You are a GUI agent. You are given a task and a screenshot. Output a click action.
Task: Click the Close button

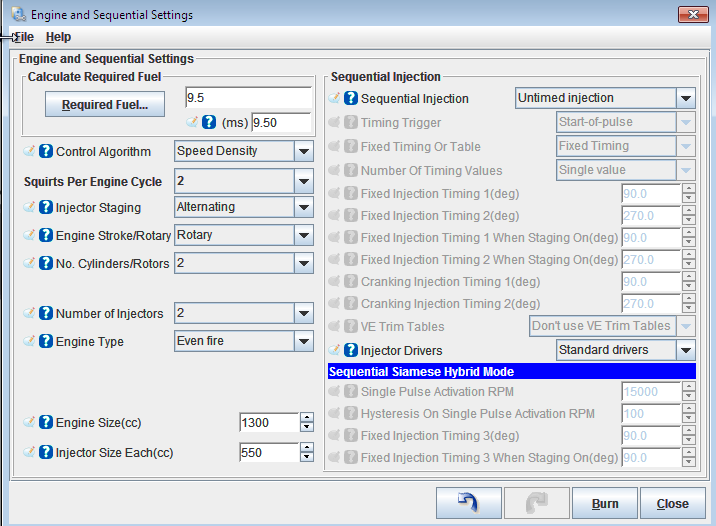pos(673,503)
